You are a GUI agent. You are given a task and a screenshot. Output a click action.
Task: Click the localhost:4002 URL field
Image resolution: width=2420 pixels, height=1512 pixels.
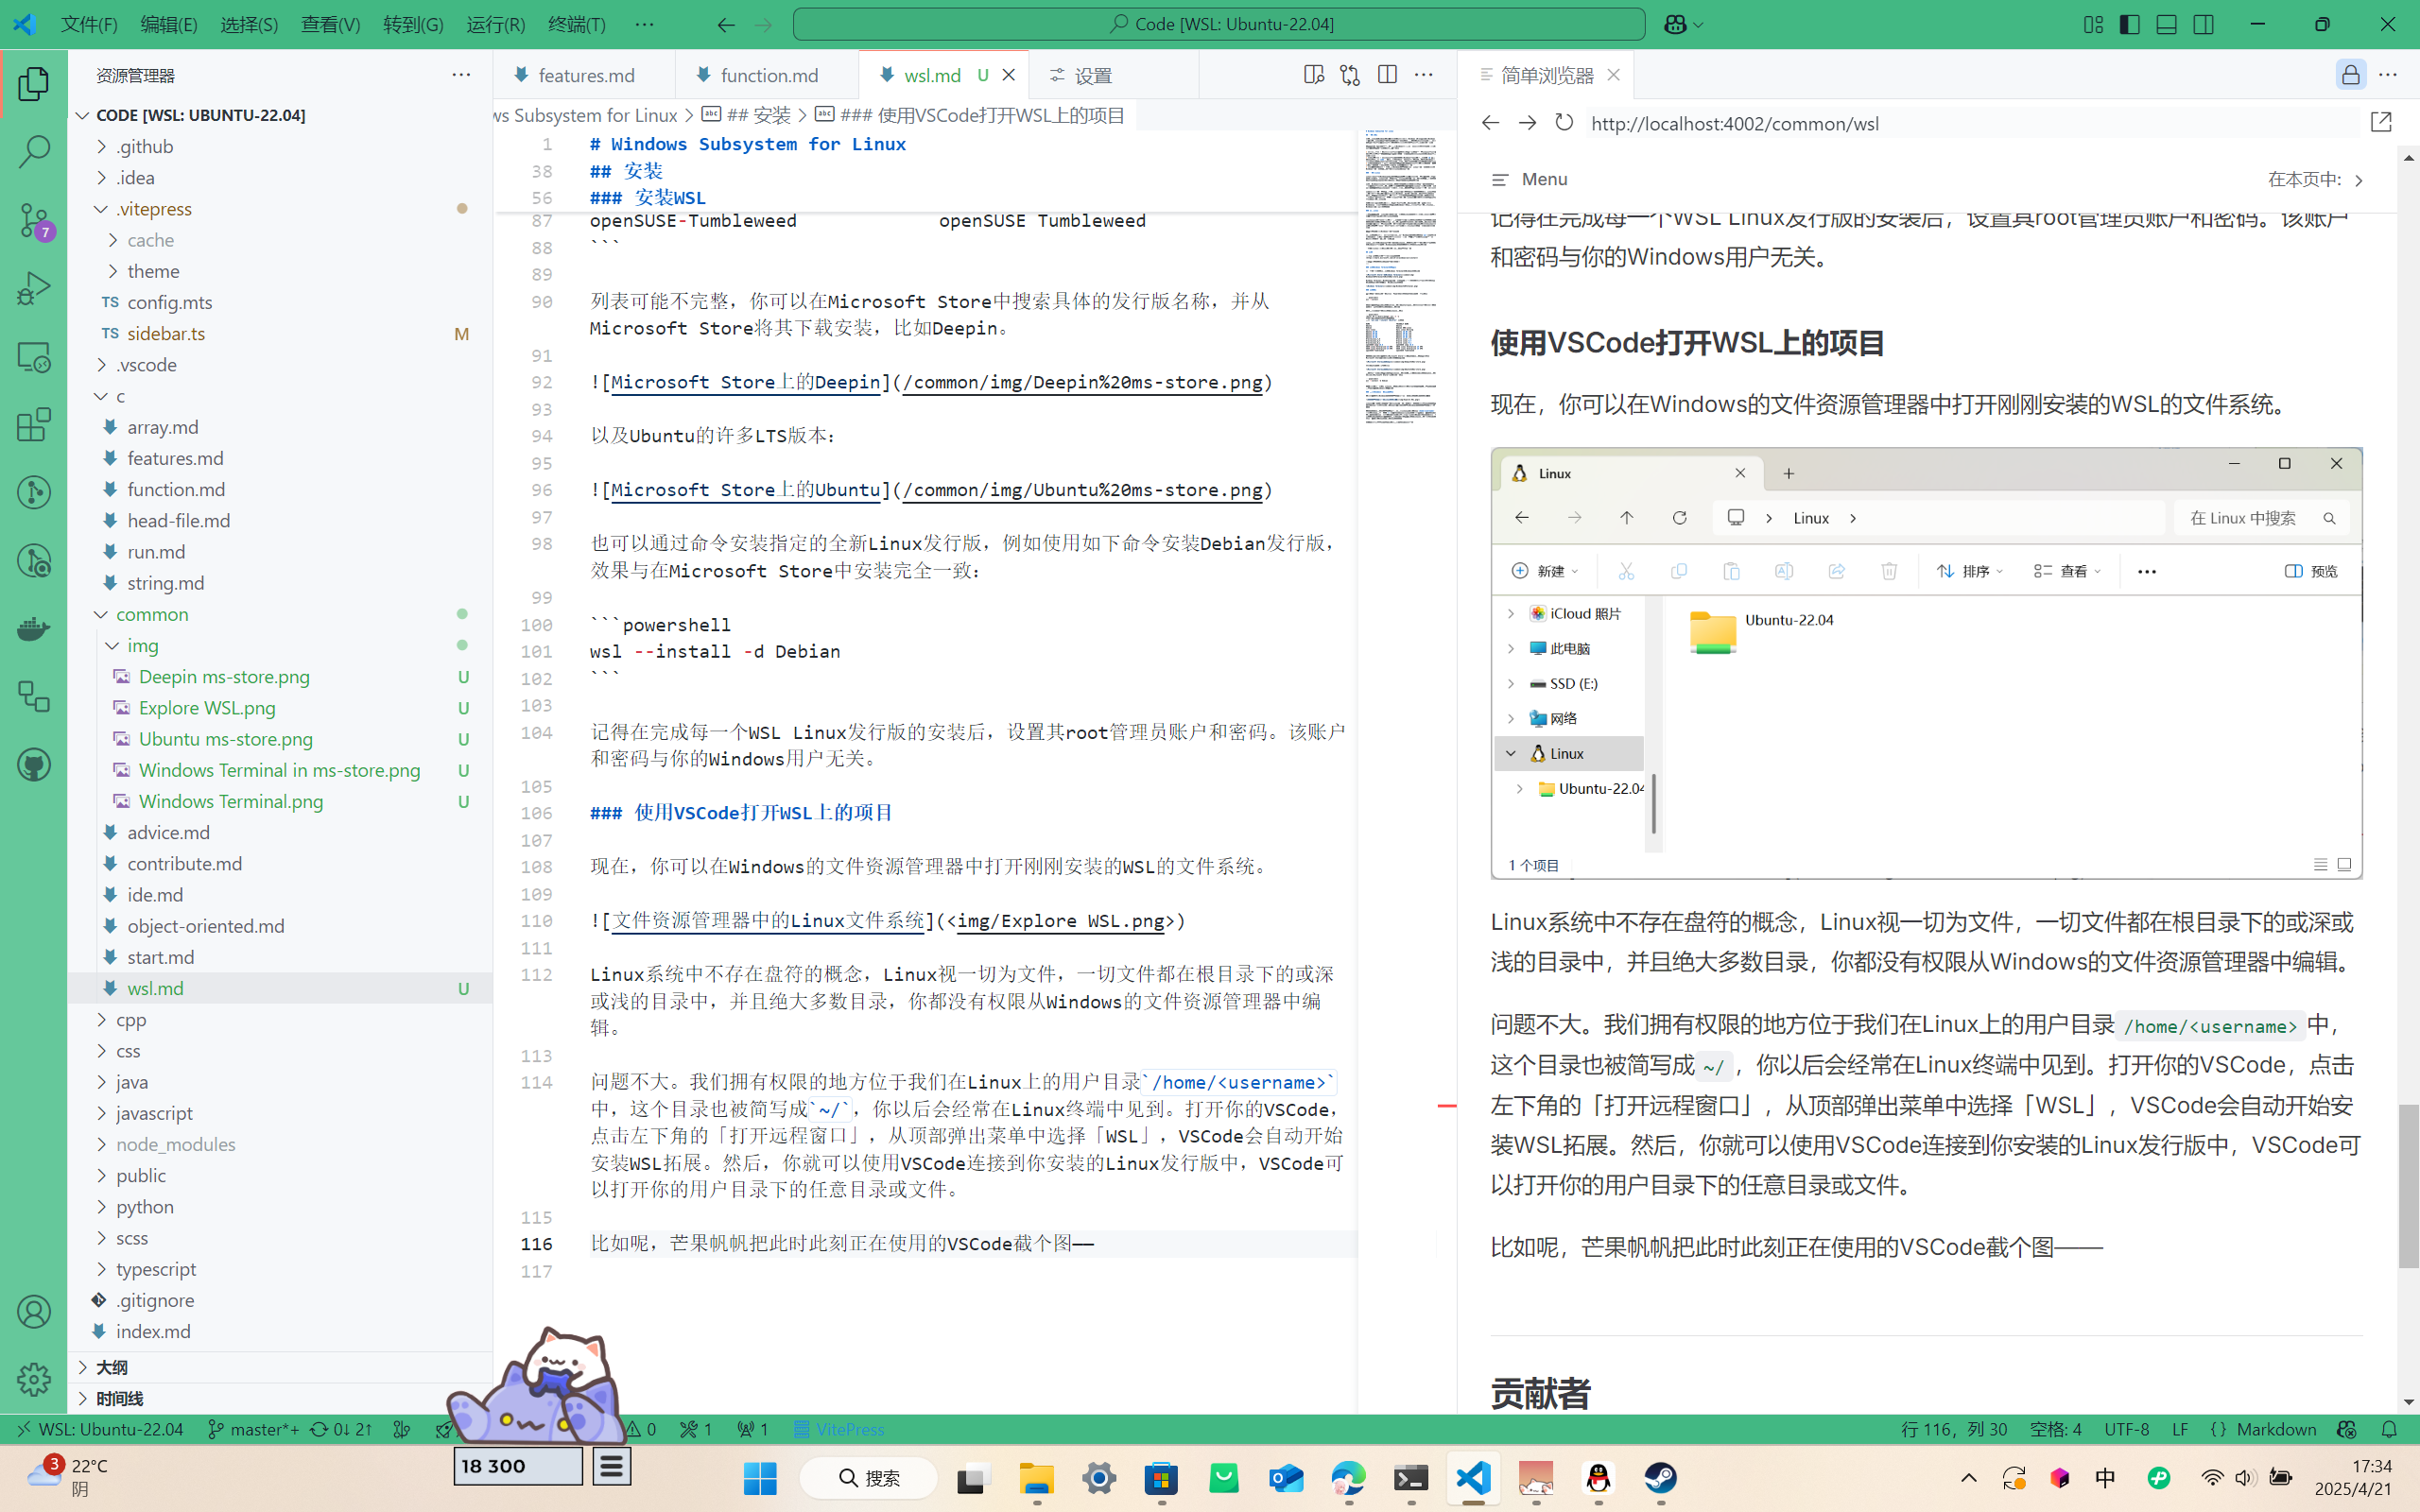tap(1970, 123)
